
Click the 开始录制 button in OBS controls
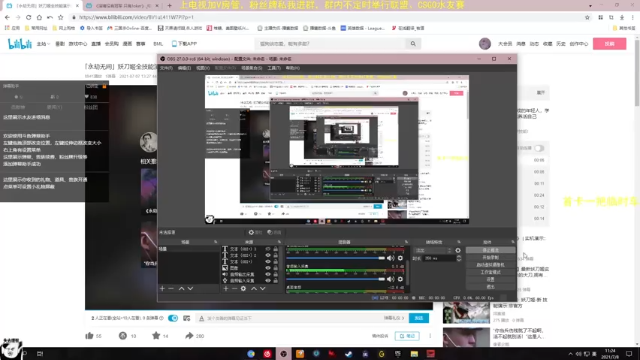click(x=490, y=258)
